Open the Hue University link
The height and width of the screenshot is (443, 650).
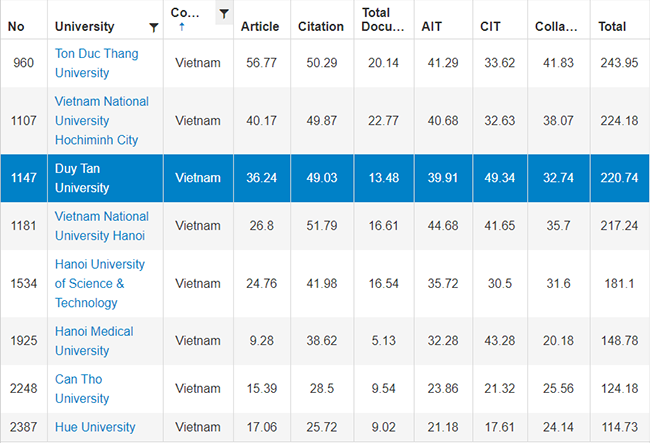(x=95, y=427)
